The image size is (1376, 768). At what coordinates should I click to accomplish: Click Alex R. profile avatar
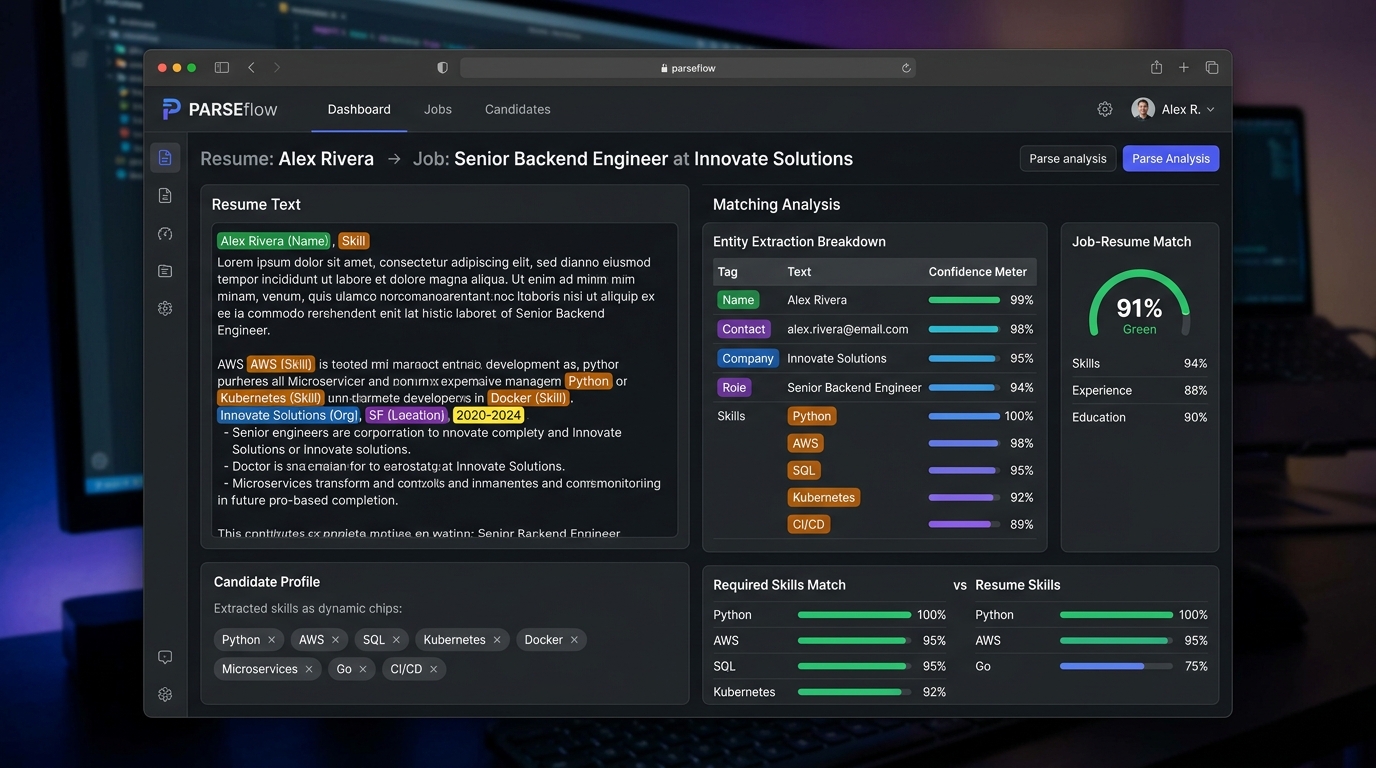click(1143, 109)
